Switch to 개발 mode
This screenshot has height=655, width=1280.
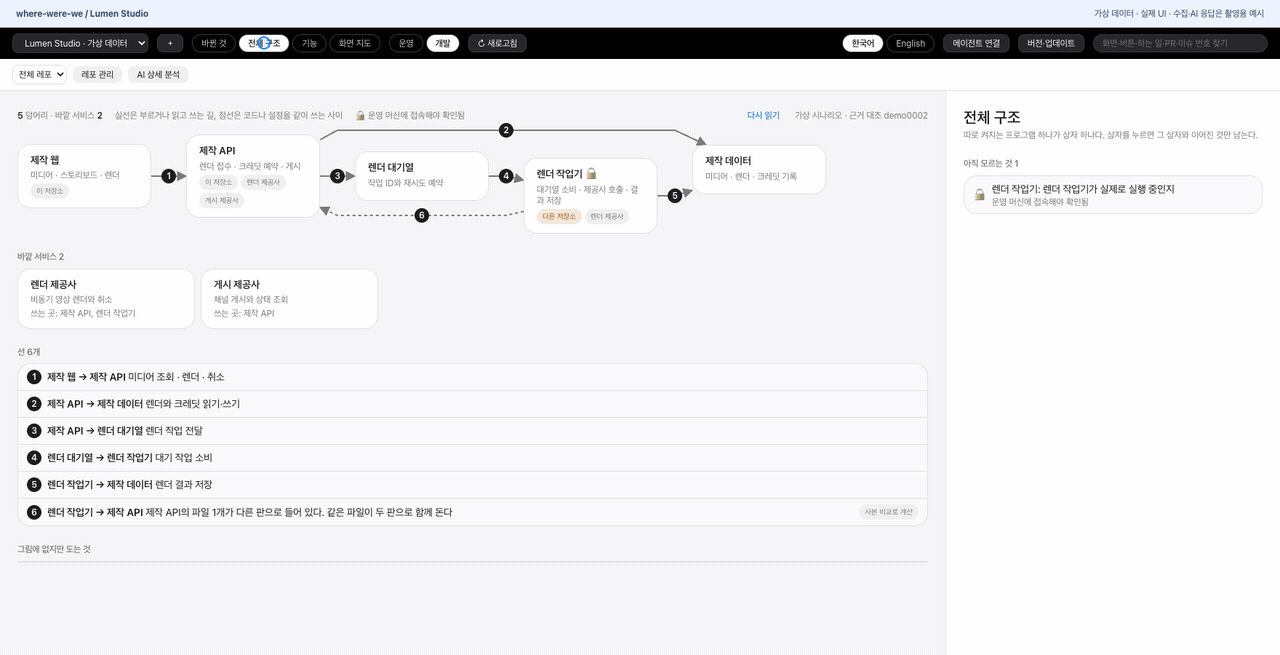[x=442, y=43]
